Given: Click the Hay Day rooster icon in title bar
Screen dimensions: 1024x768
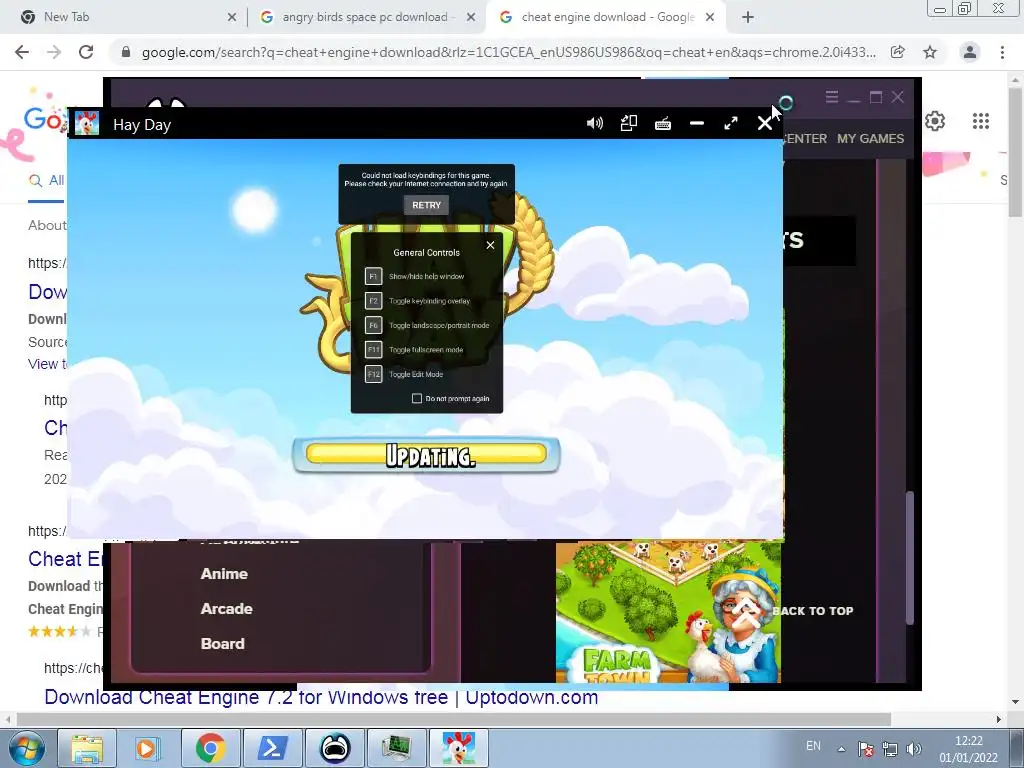Looking at the screenshot, I should coord(86,123).
